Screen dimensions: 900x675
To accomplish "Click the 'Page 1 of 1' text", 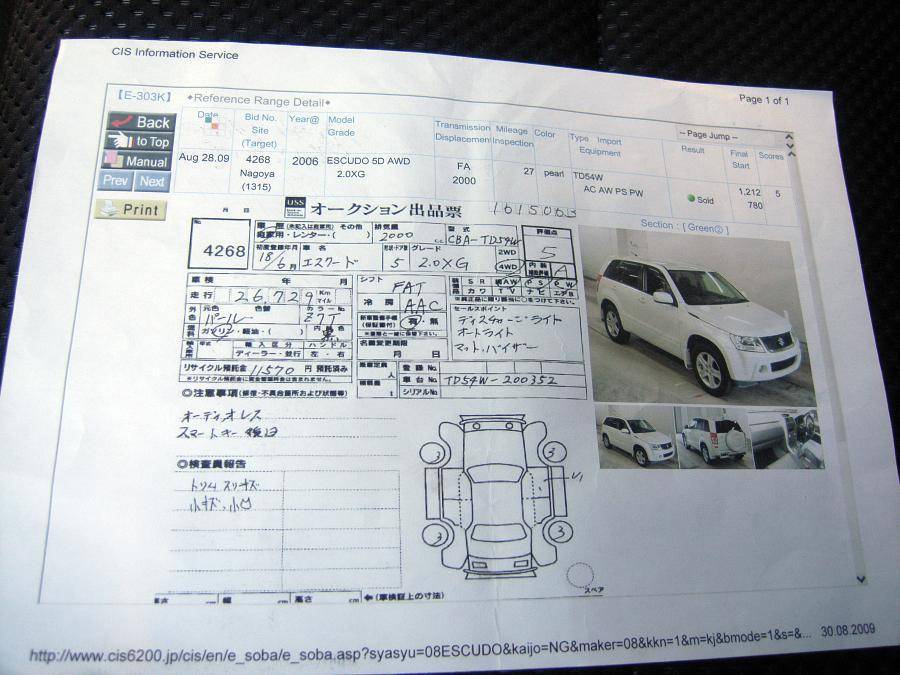I will coord(764,99).
